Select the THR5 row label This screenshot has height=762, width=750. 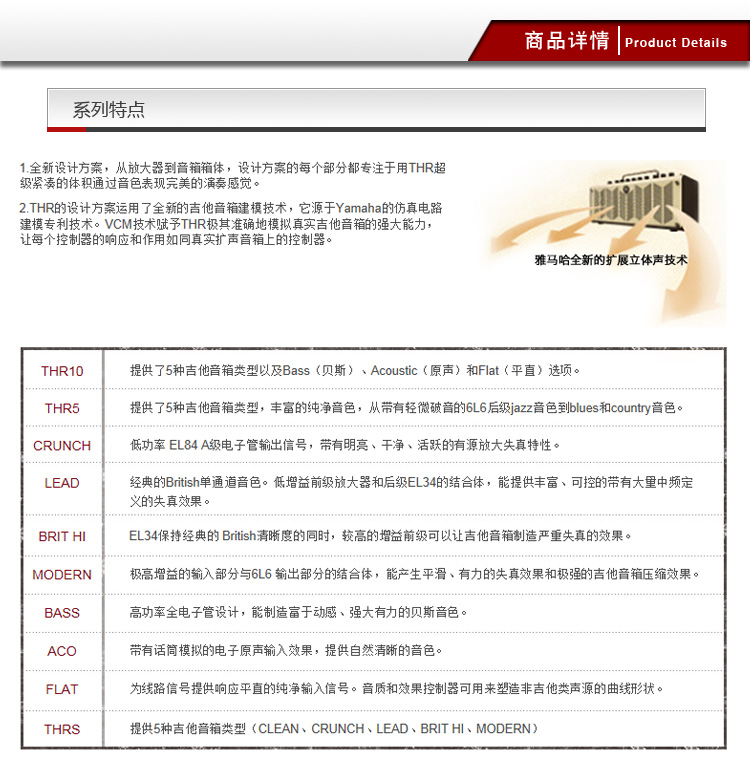coord(62,408)
